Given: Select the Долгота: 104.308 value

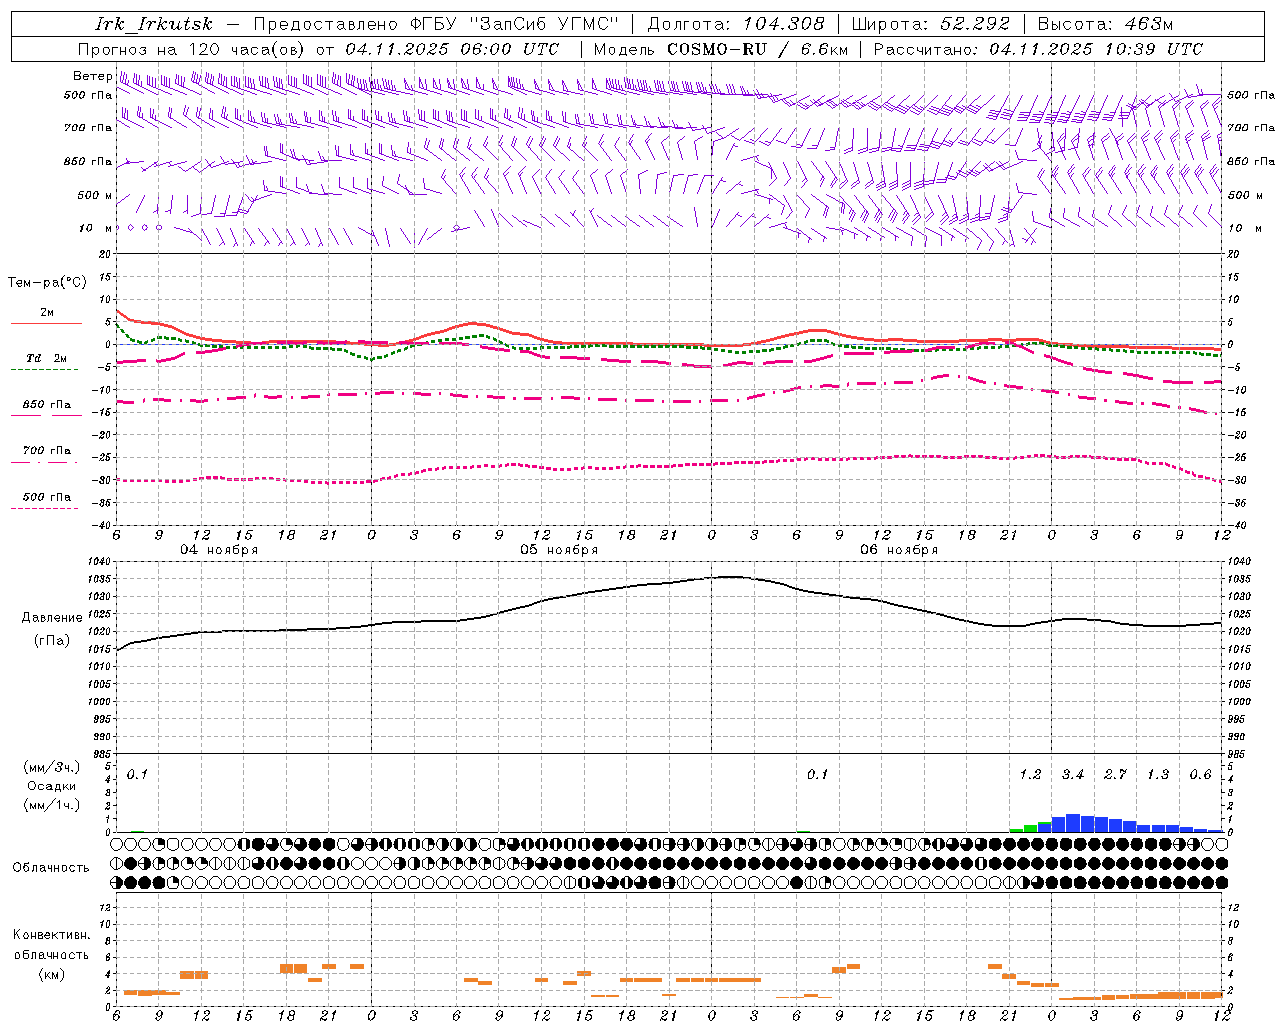Looking at the screenshot, I should pos(736,24).
